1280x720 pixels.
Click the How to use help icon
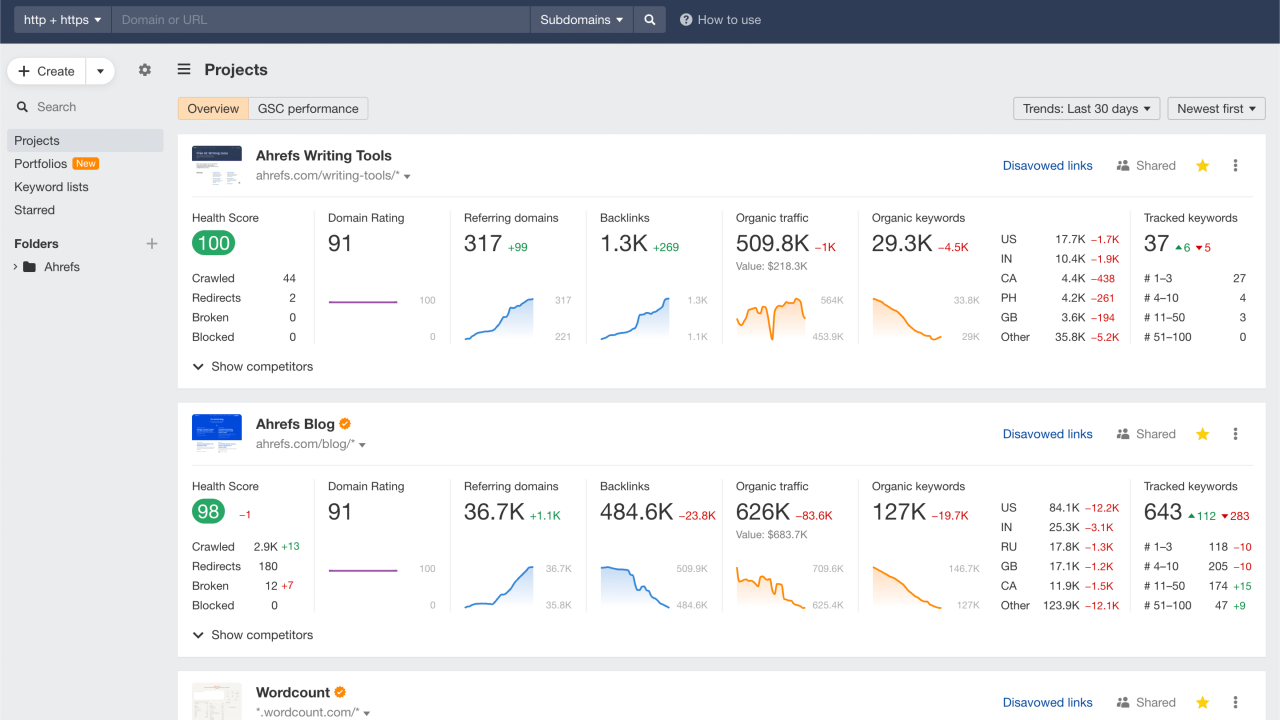[x=686, y=19]
